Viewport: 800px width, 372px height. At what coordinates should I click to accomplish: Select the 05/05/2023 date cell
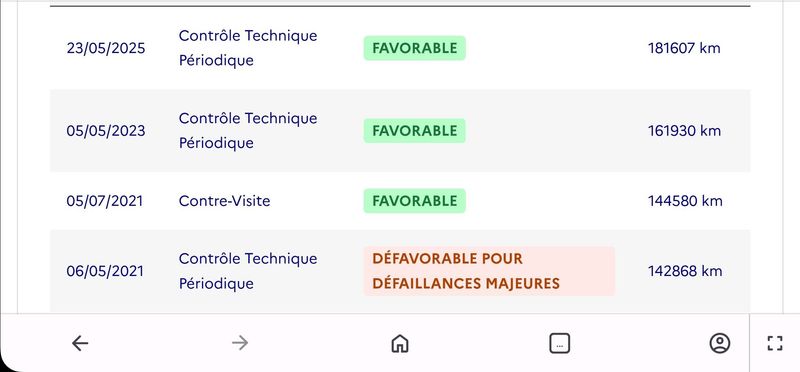[106, 131]
